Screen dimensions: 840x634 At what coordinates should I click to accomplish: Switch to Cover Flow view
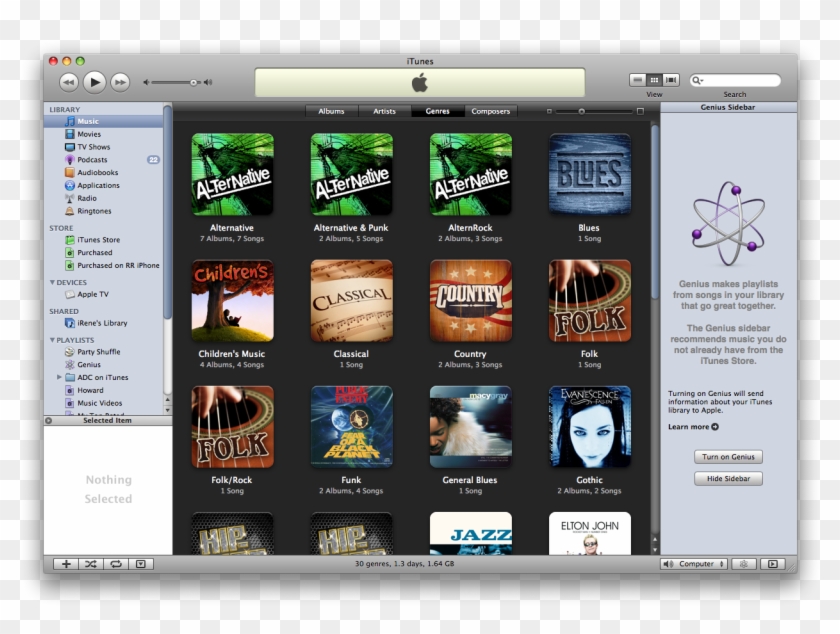[x=669, y=78]
